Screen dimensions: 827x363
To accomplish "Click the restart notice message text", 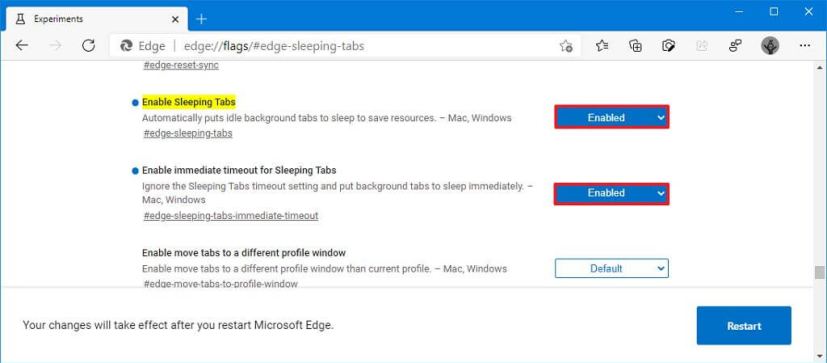I will [178, 325].
